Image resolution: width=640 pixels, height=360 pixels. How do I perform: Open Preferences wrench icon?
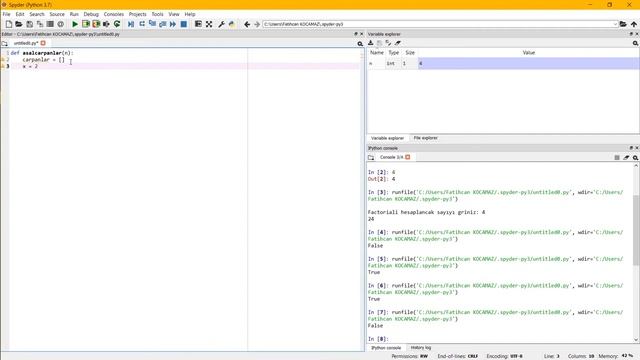[221, 24]
